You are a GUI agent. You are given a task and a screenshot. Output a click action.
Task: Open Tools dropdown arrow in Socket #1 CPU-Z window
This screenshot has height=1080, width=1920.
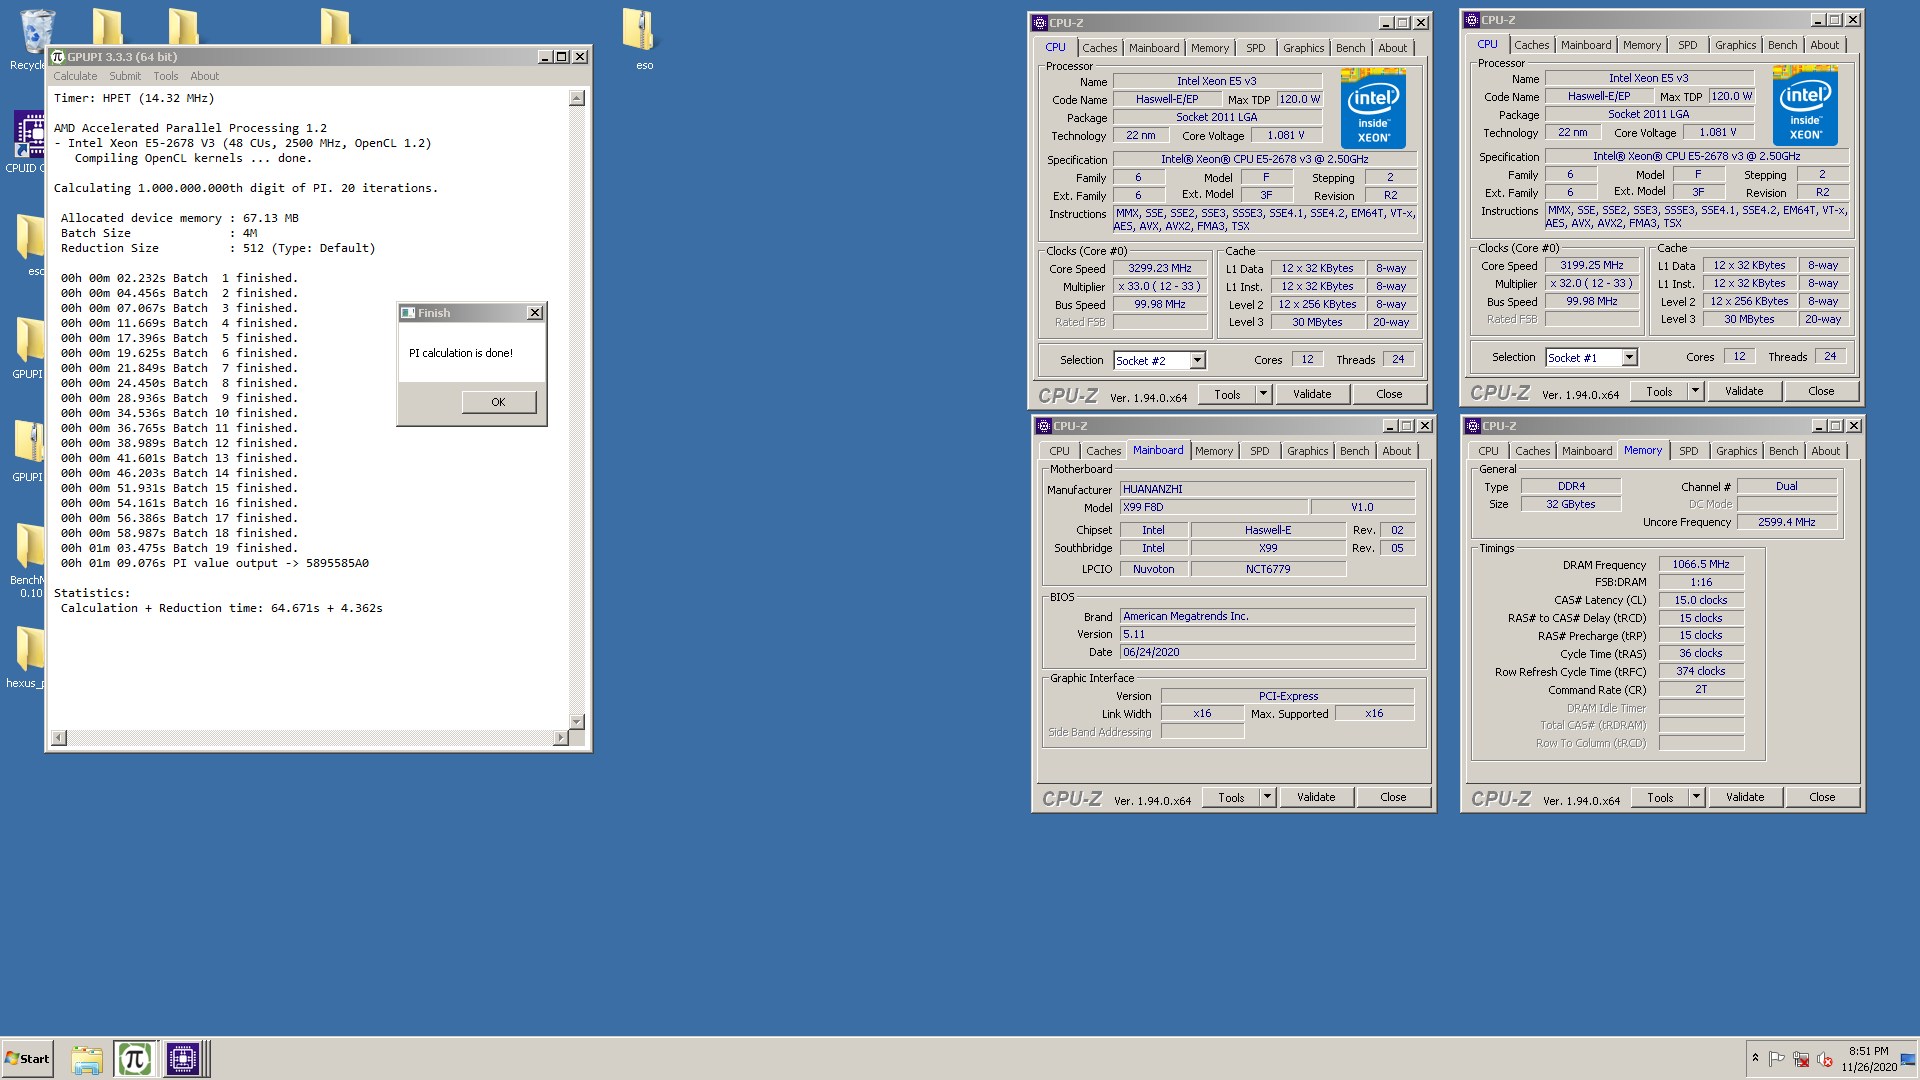pyautogui.click(x=1695, y=391)
